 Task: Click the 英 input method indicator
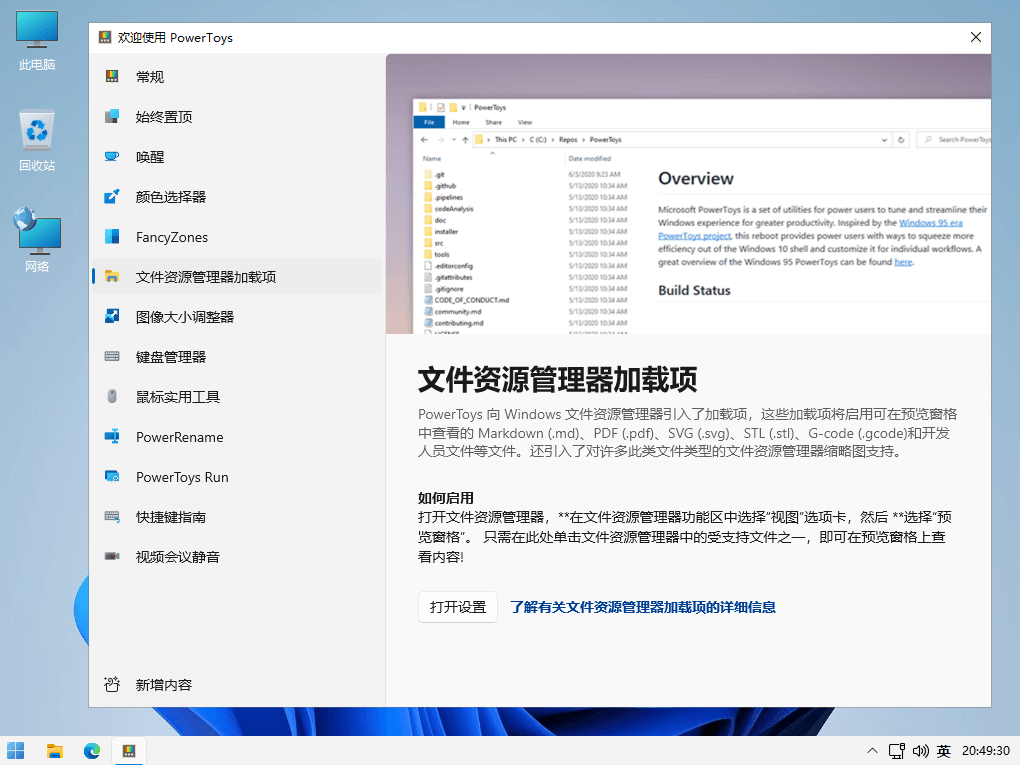coord(944,751)
